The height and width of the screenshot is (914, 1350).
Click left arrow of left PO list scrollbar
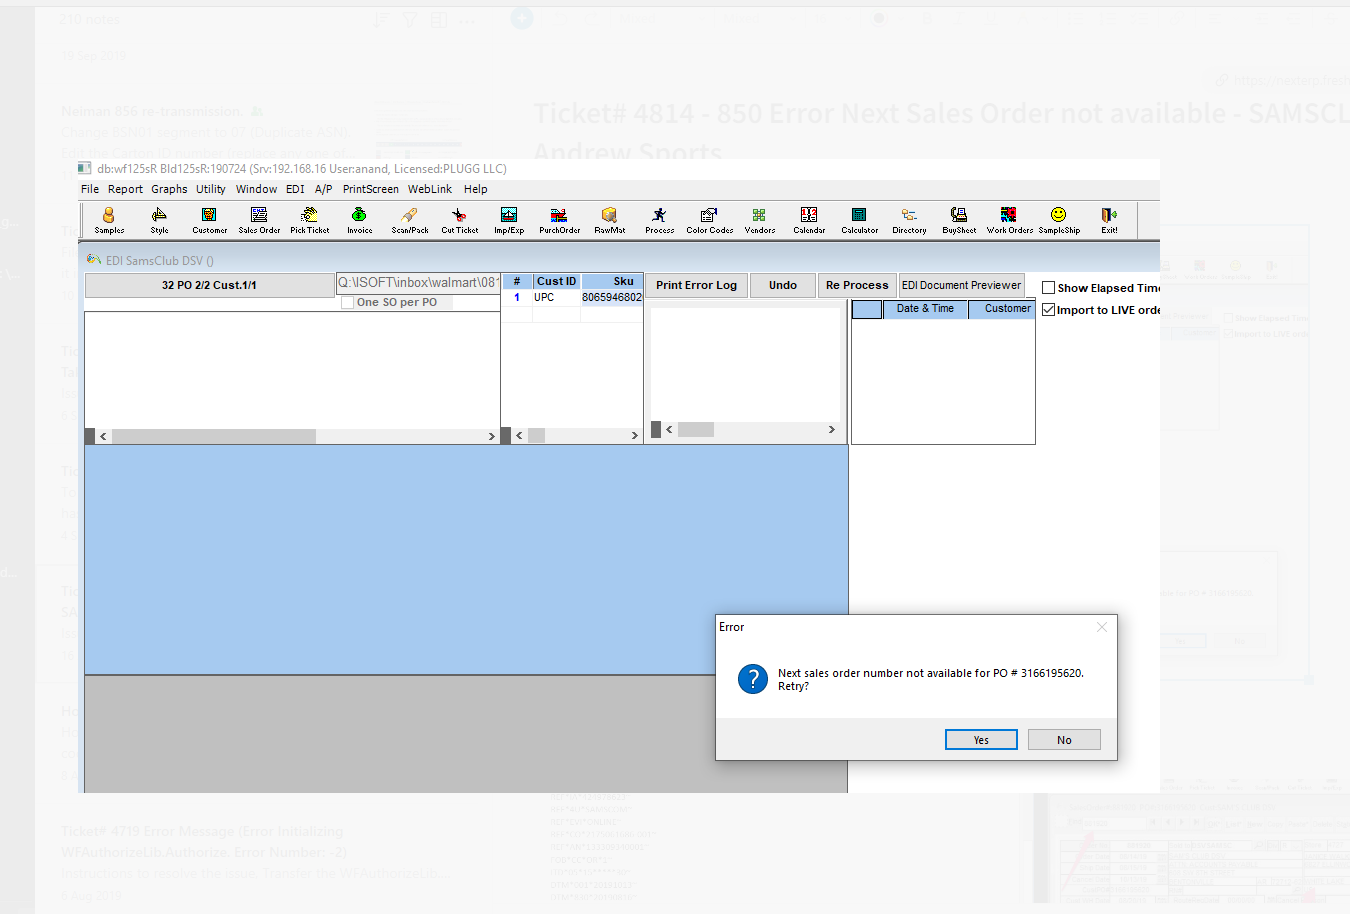click(103, 436)
